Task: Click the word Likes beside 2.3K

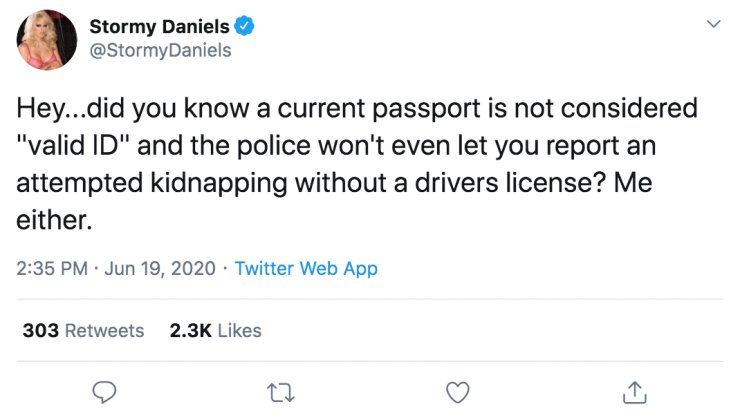Action: (239, 330)
